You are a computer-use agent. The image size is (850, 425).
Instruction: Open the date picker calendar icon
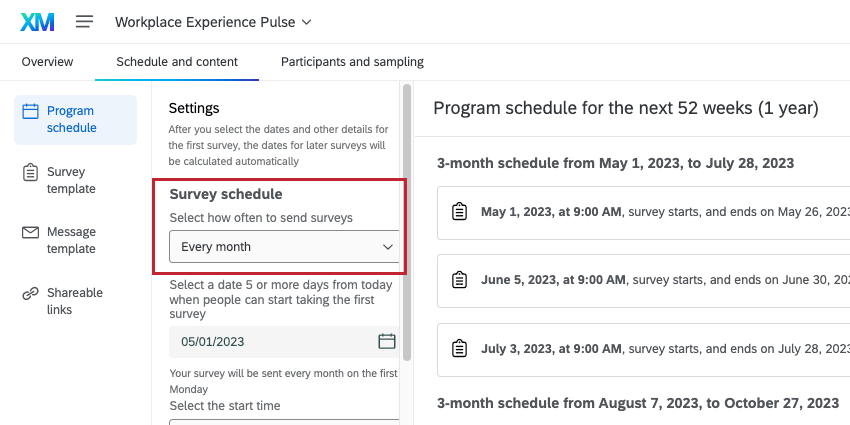click(x=386, y=341)
